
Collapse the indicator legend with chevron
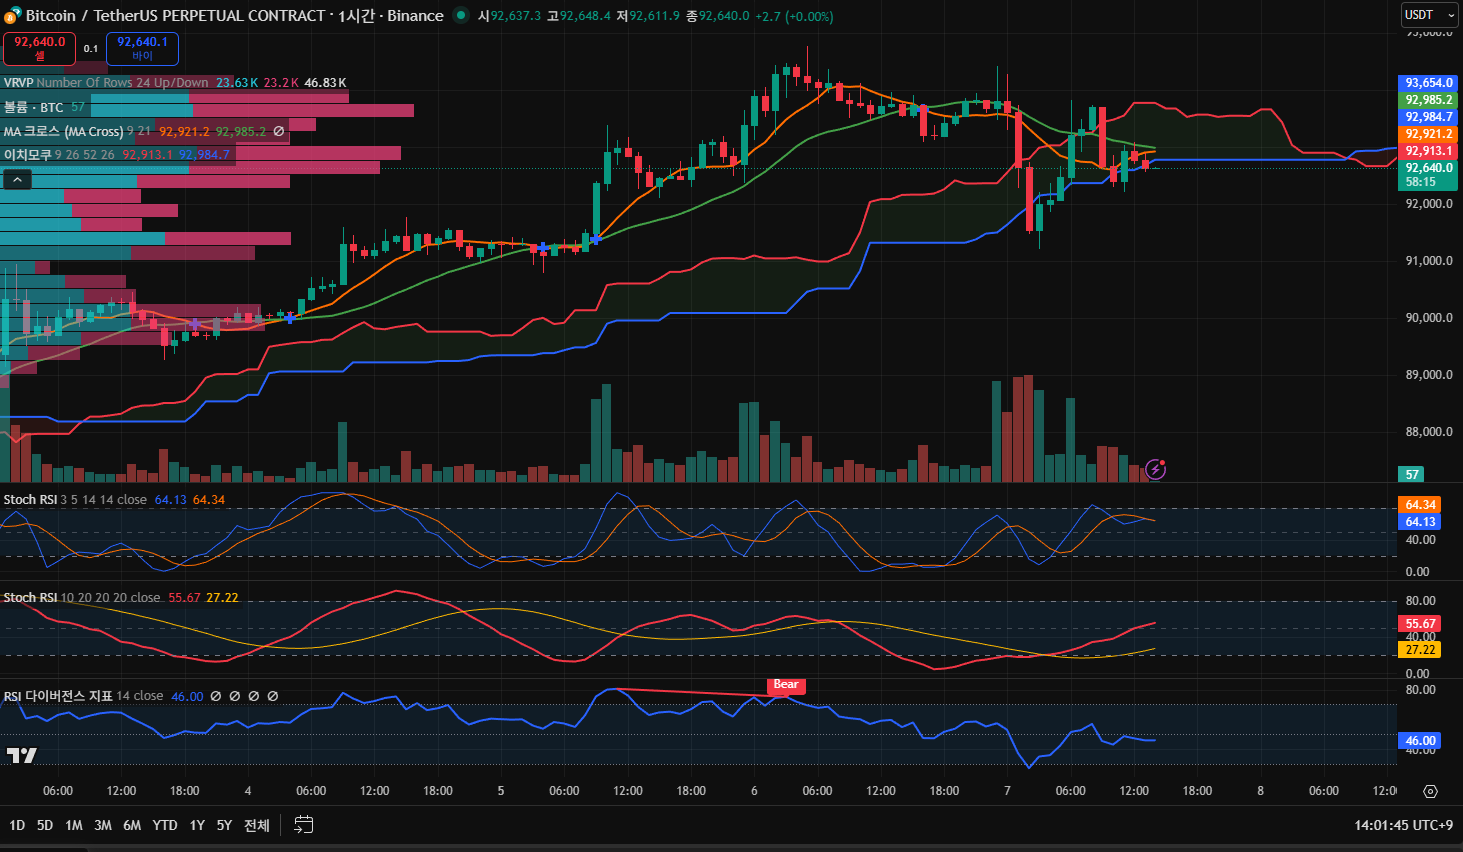17,179
